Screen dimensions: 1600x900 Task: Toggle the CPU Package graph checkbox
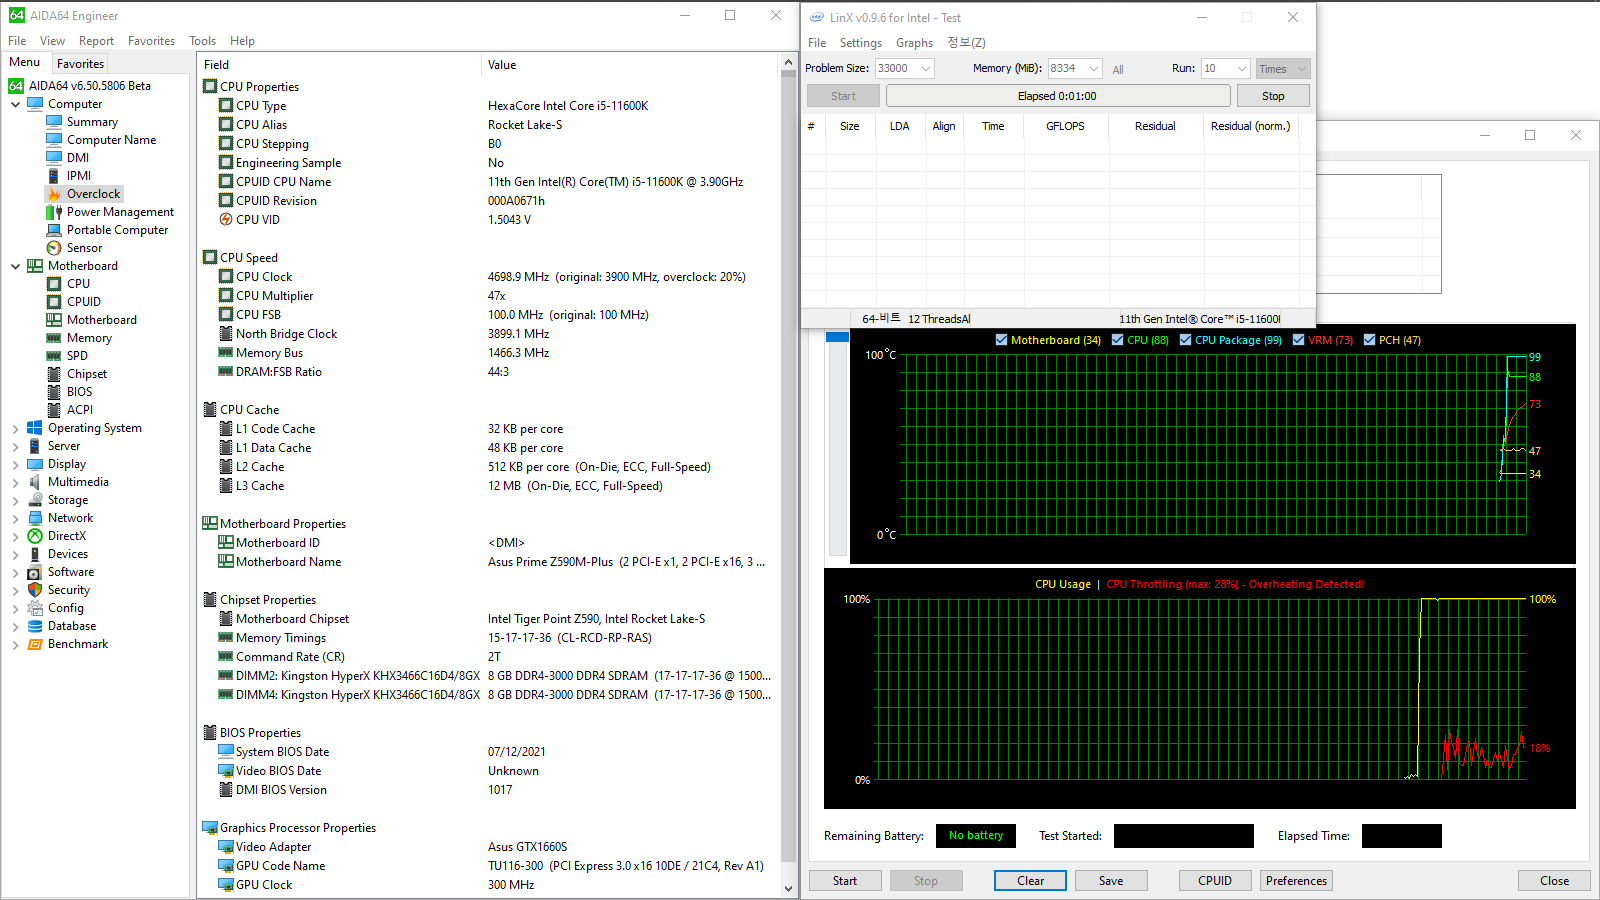tap(1185, 340)
